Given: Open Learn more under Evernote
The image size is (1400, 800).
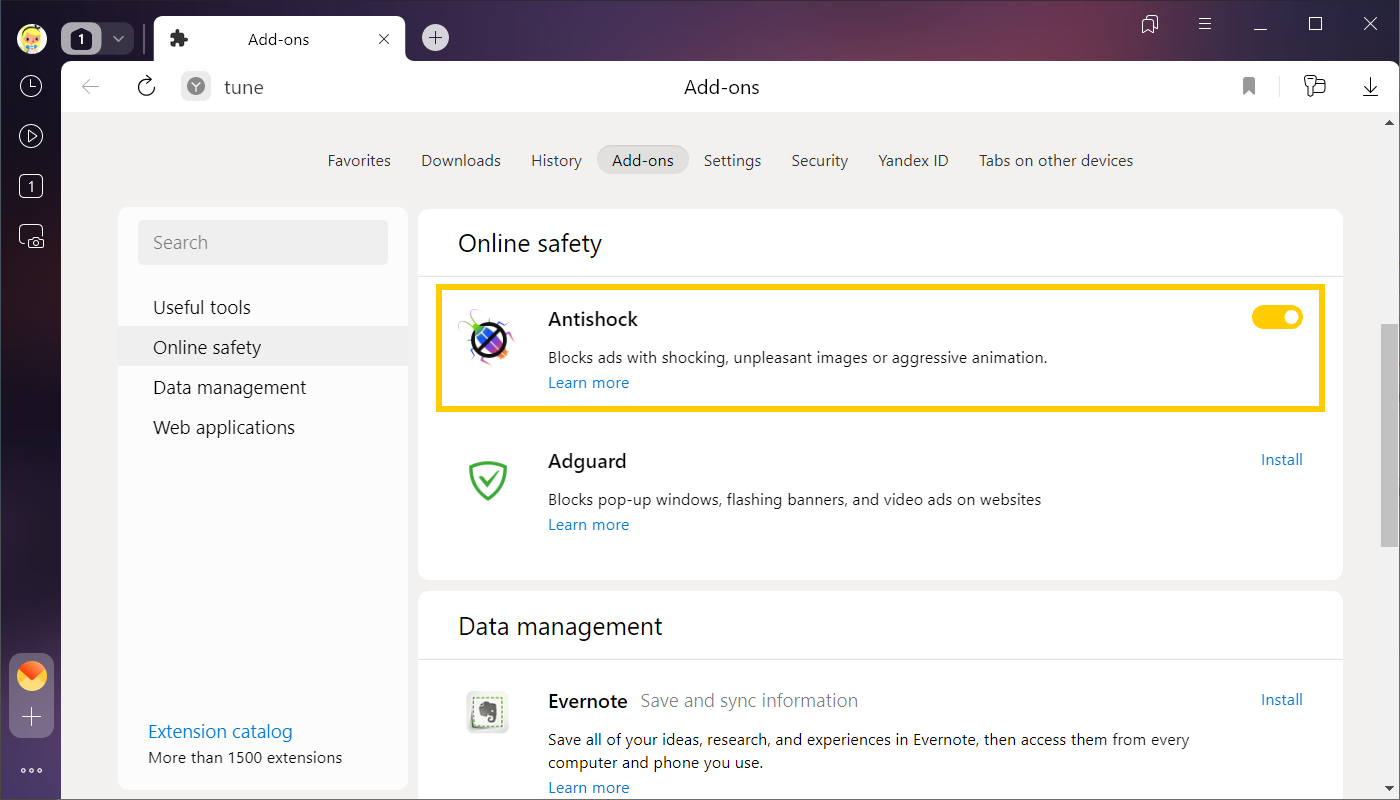Looking at the screenshot, I should coord(589,787).
